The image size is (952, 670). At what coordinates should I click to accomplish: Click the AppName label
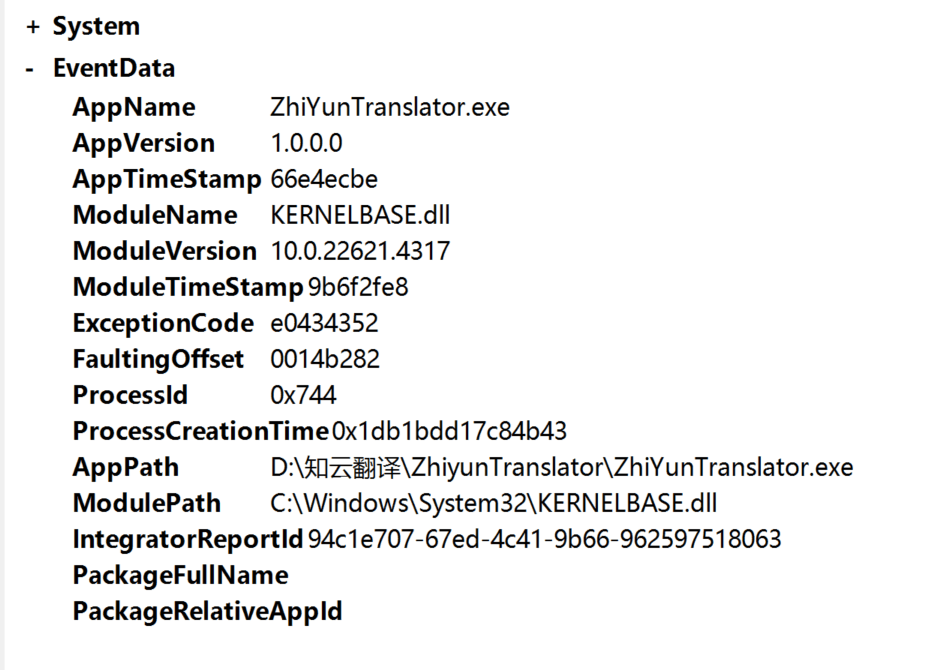point(134,107)
